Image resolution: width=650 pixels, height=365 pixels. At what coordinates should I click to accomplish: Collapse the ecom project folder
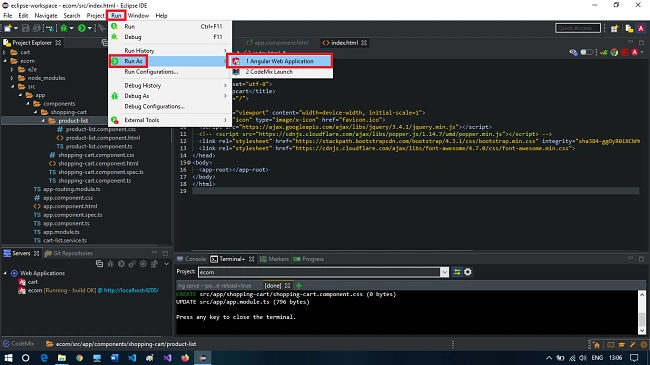(5, 61)
